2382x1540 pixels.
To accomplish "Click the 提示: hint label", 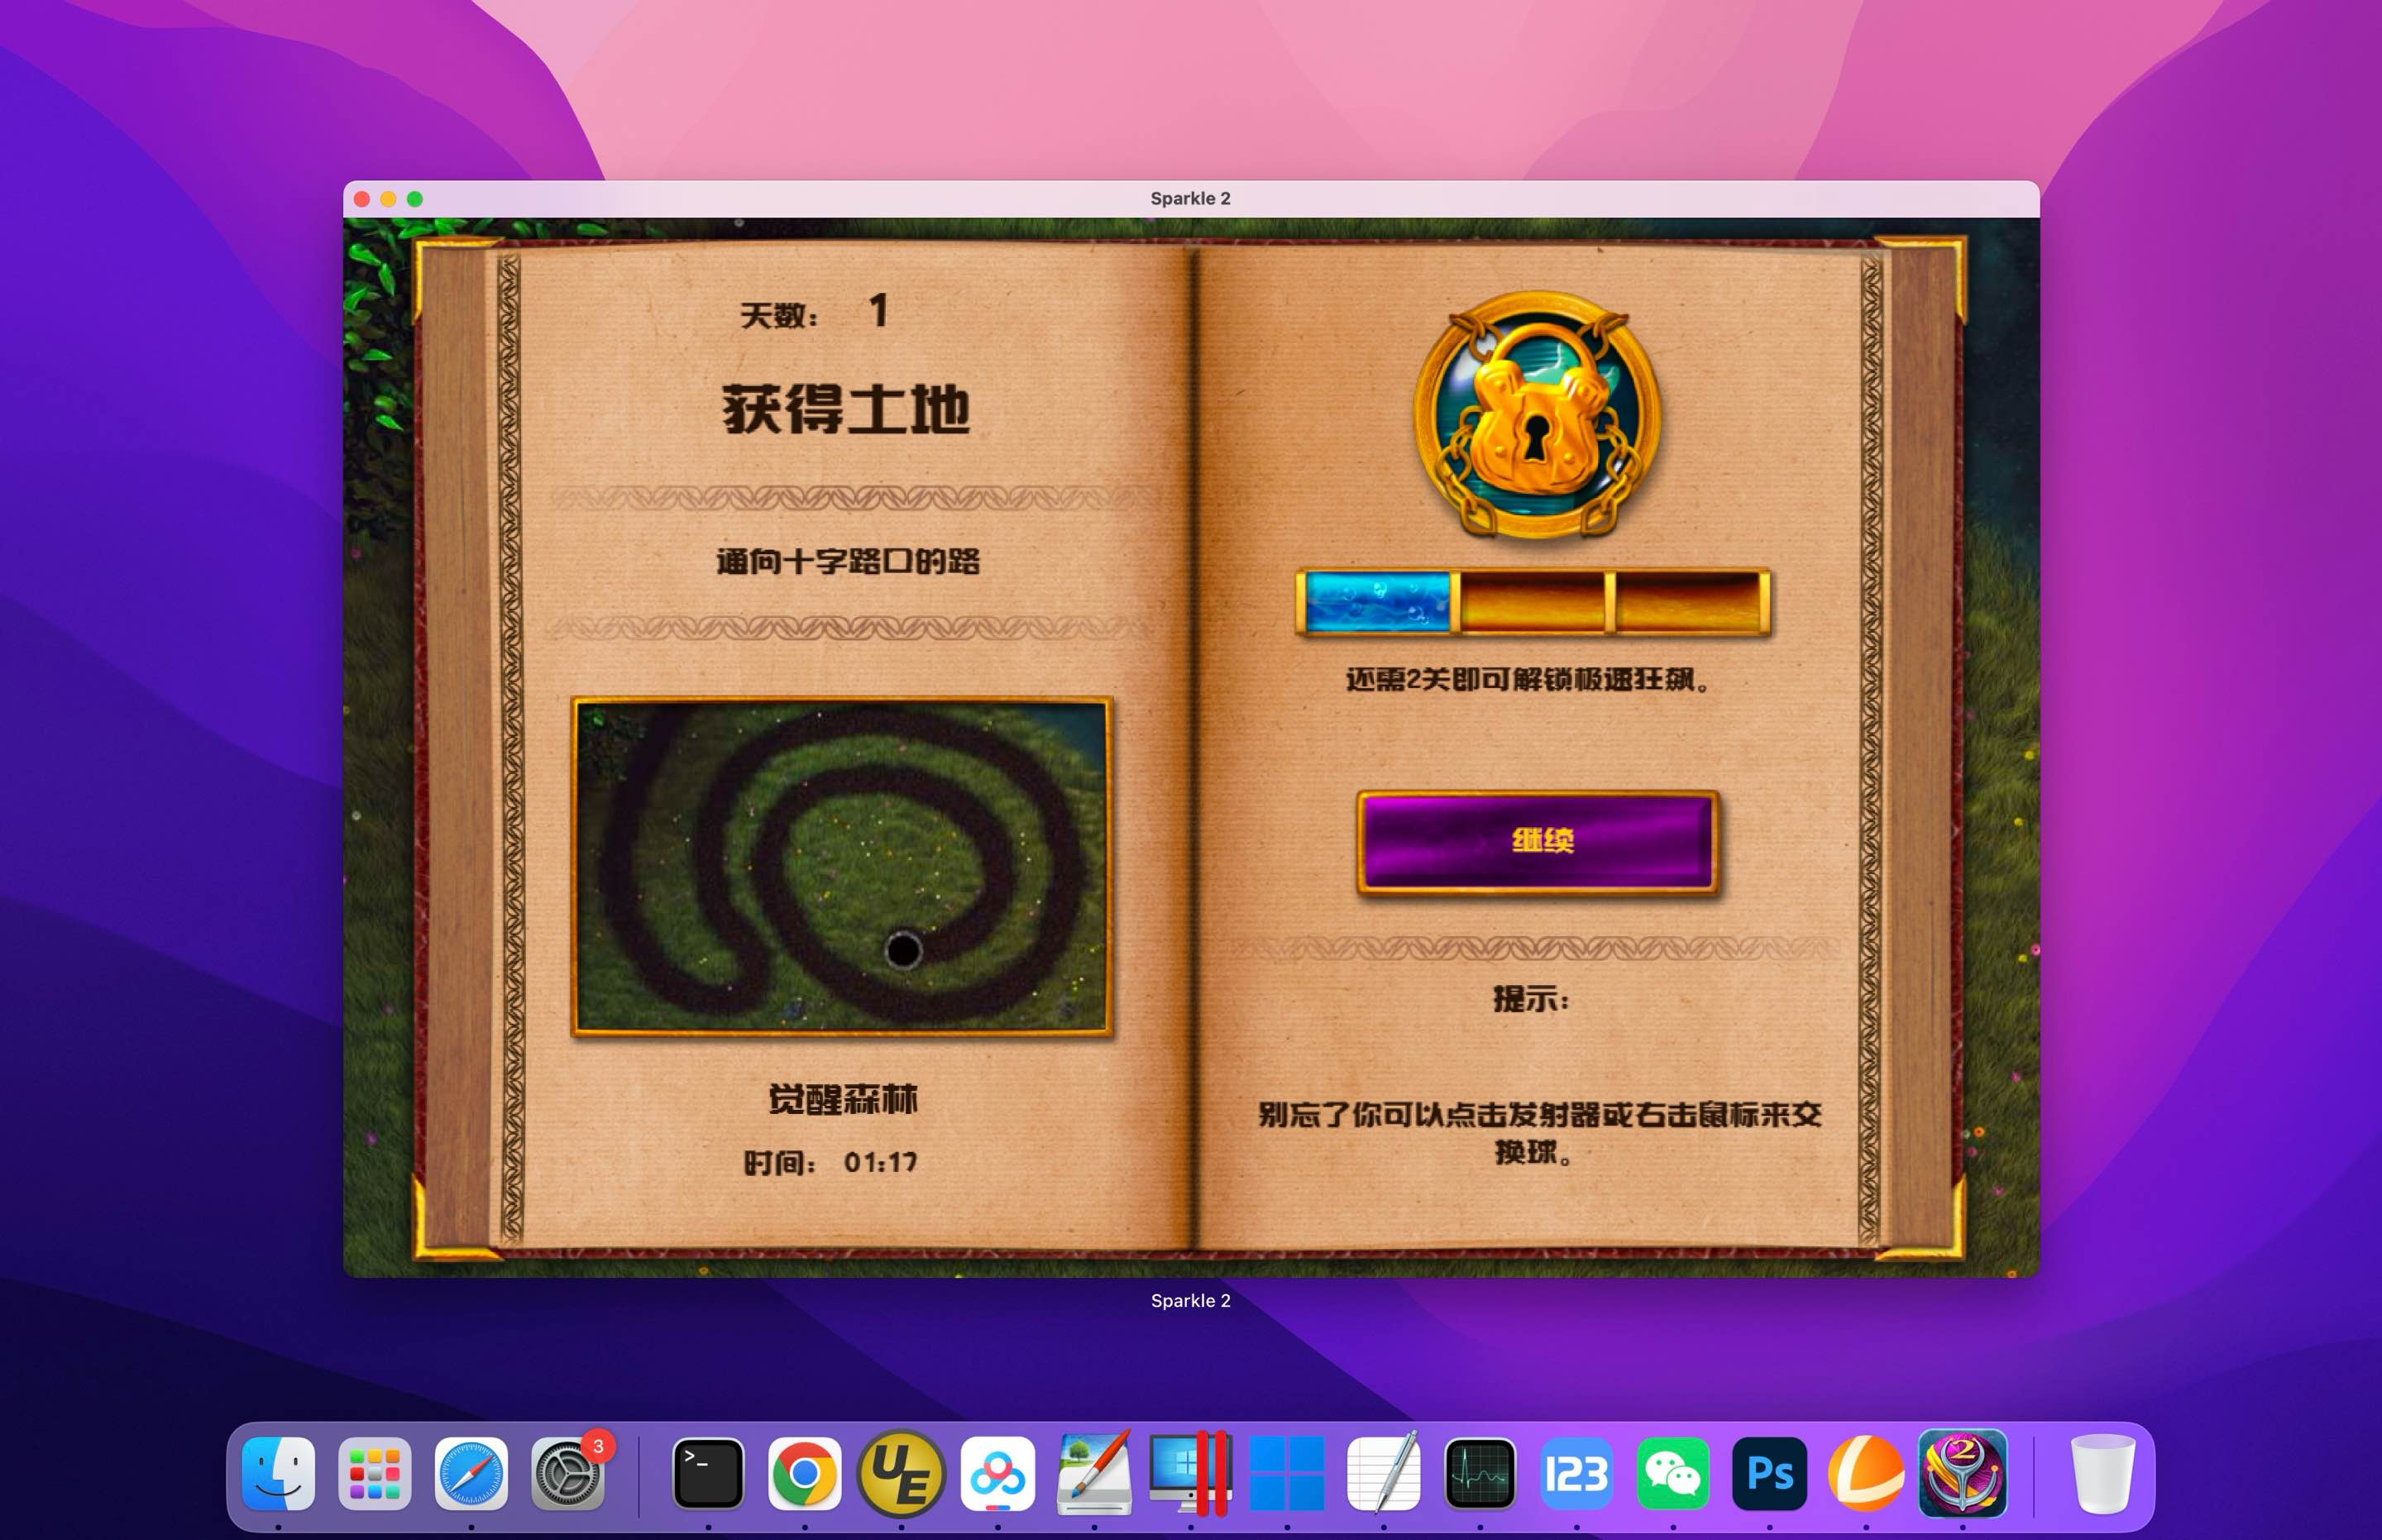I will pyautogui.click(x=1531, y=998).
